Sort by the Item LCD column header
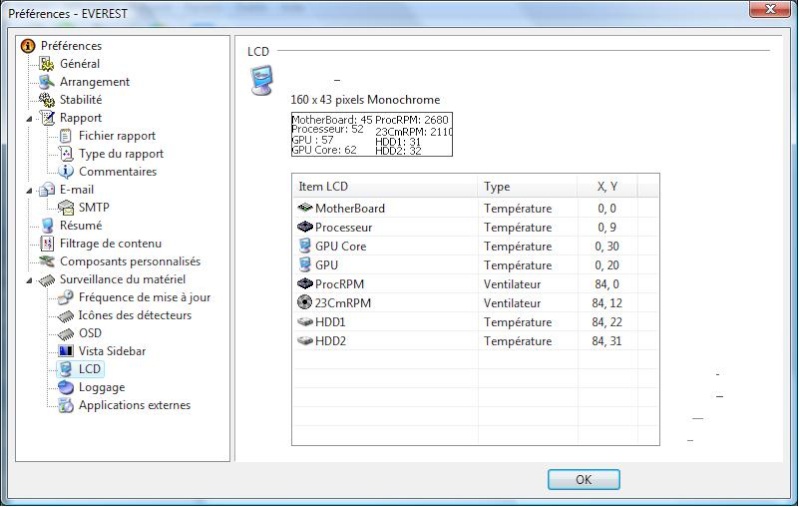This screenshot has height=507, width=800. click(385, 187)
